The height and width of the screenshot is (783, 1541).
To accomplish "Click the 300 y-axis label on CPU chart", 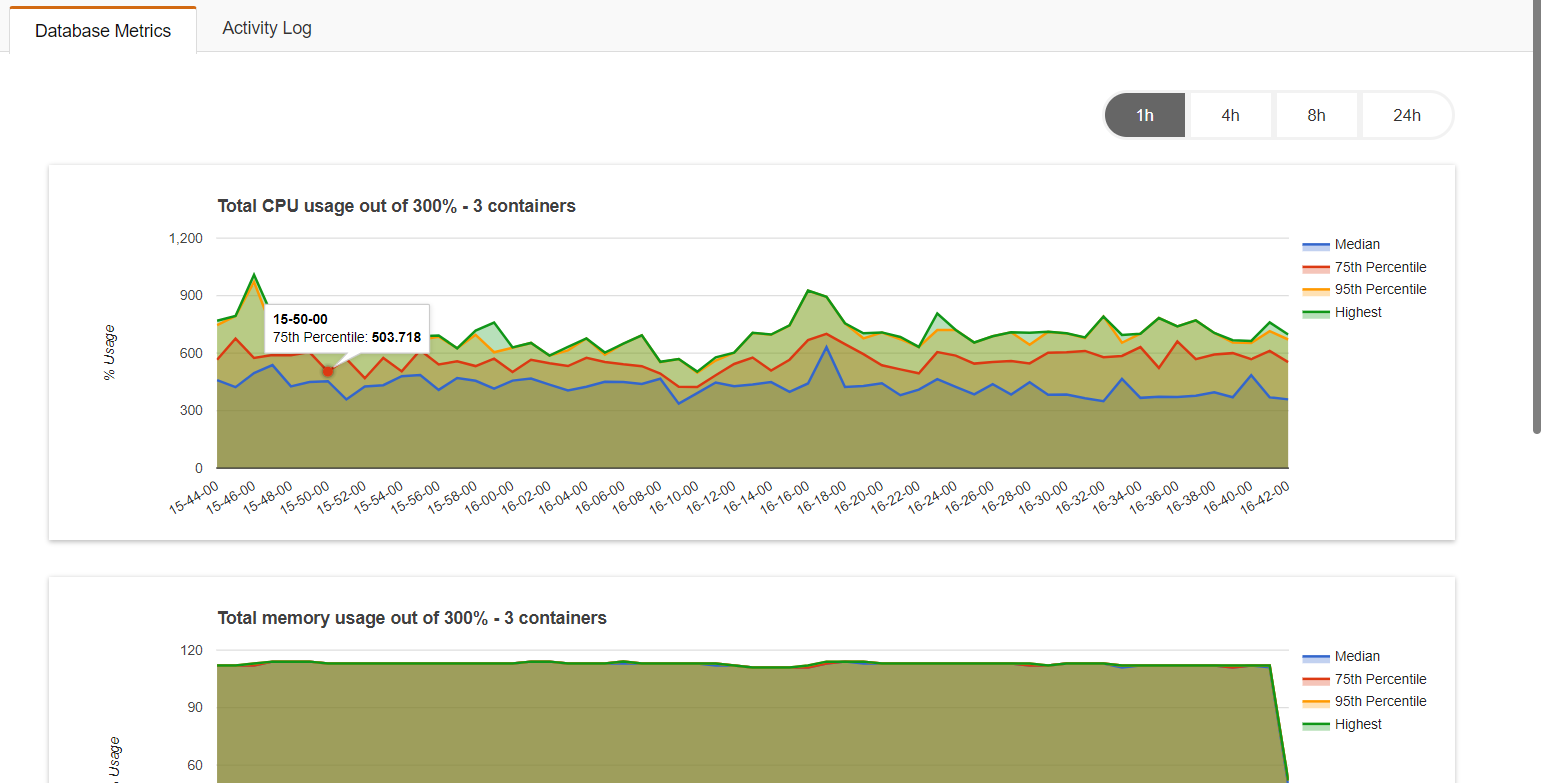I will click(x=191, y=410).
